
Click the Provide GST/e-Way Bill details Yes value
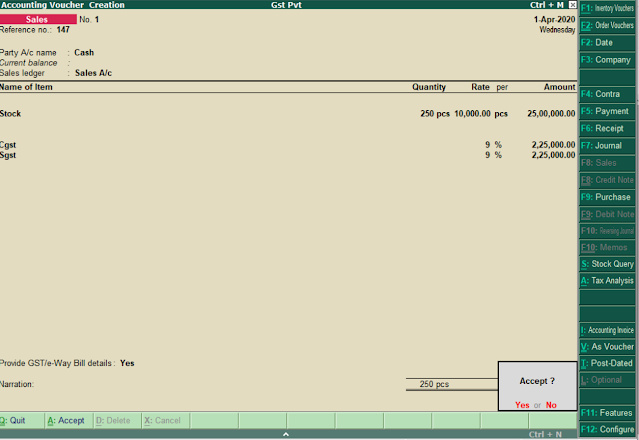point(127,363)
